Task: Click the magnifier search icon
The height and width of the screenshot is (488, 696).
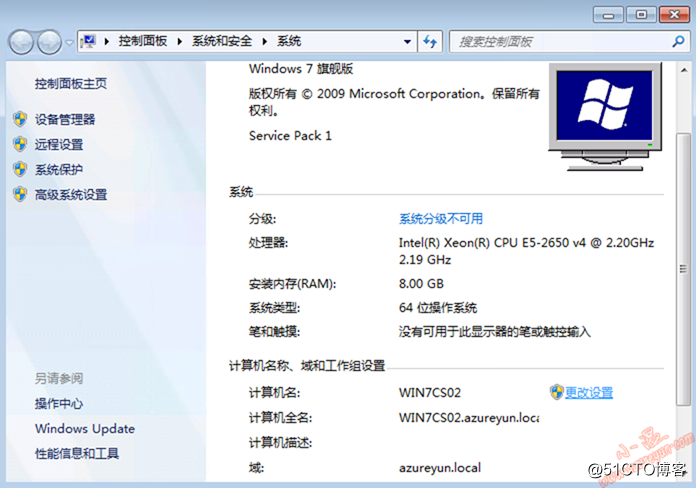Action: pos(678,42)
